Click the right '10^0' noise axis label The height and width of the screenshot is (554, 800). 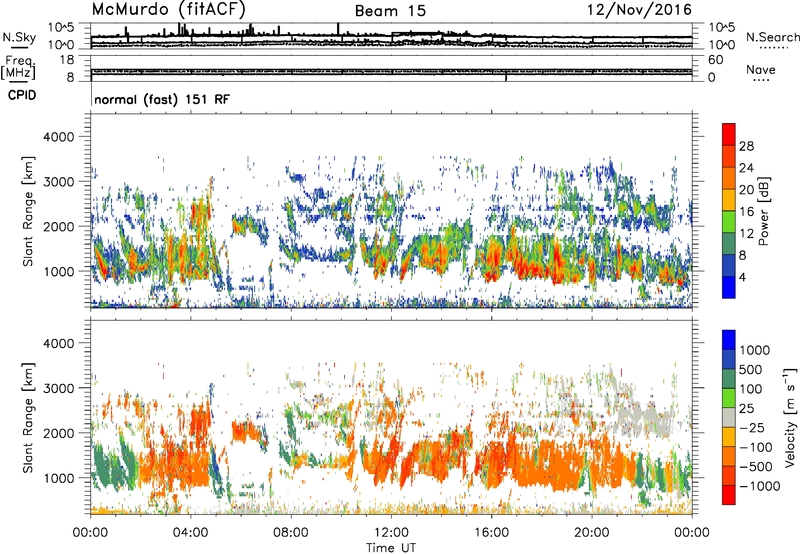coord(722,45)
